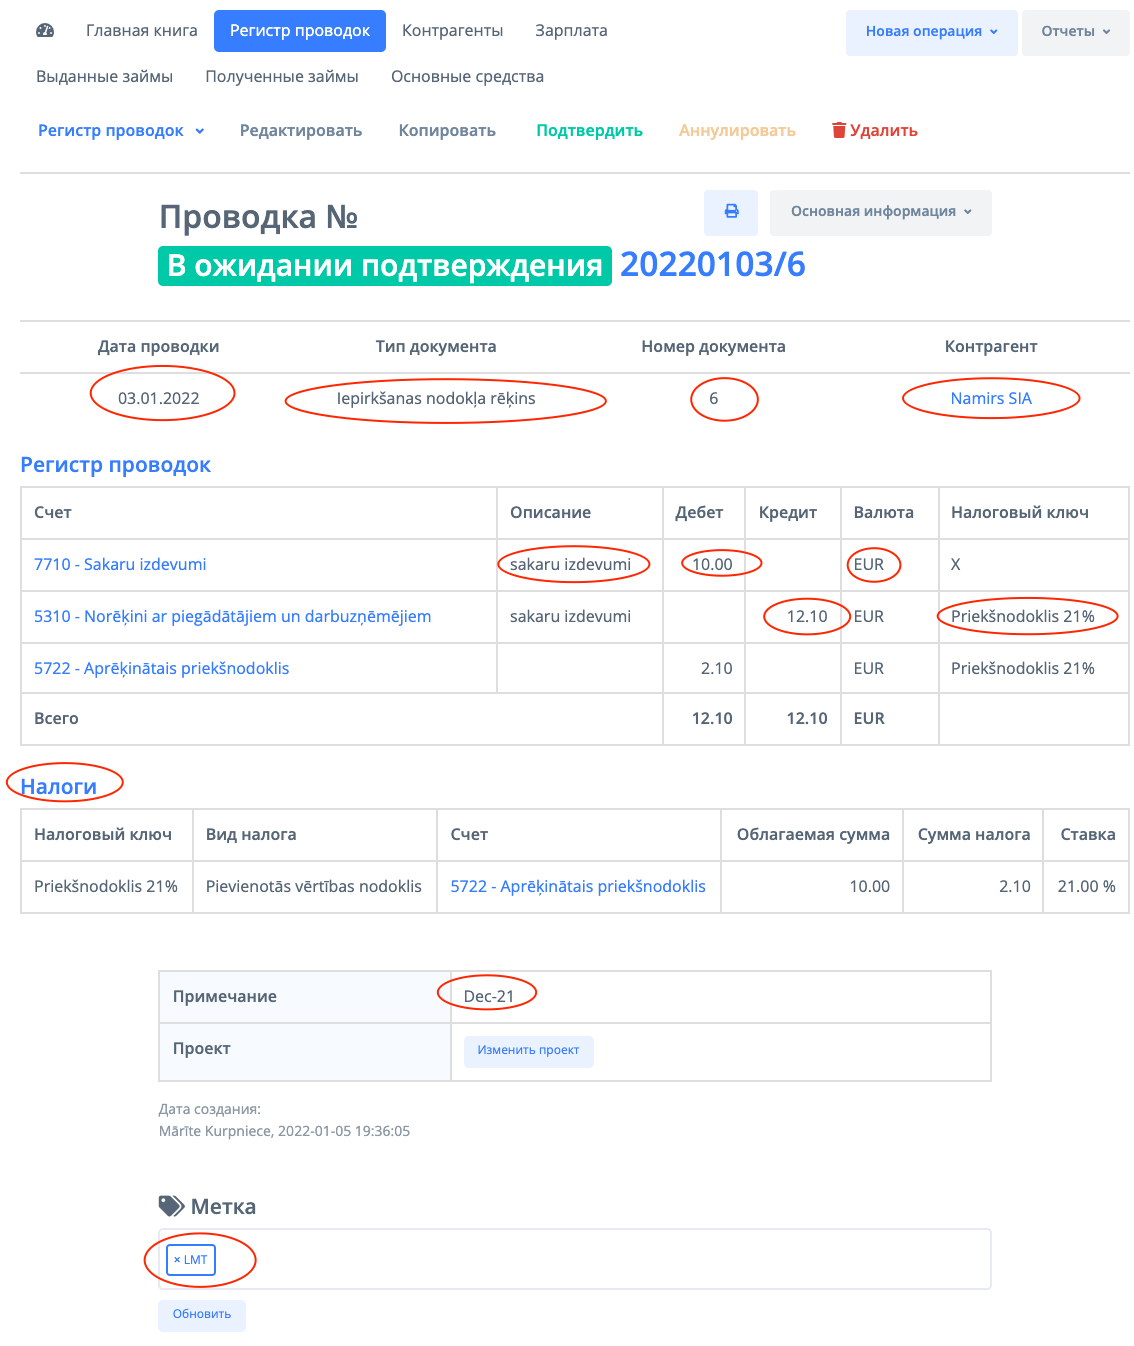This screenshot has height=1346, width=1134.
Task: Click inside the Метка tag input field
Action: coord(600,1260)
